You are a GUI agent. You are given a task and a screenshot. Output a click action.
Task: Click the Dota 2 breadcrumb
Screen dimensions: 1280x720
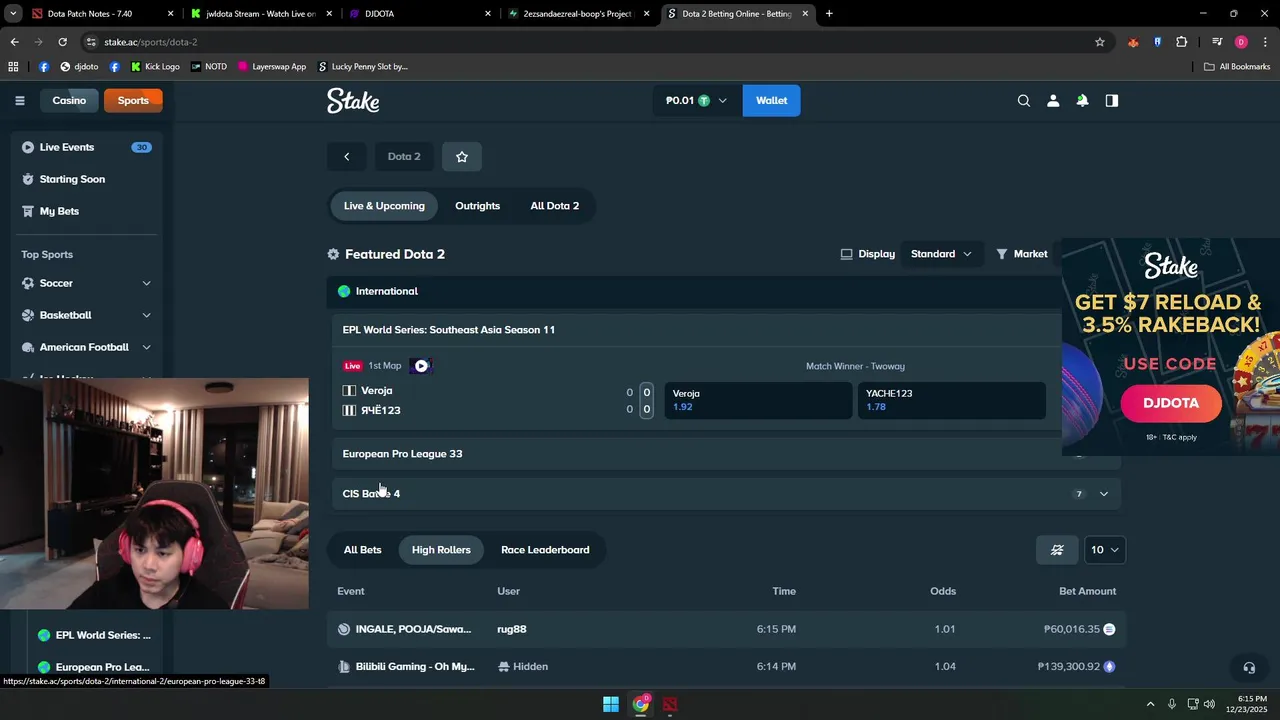404,156
